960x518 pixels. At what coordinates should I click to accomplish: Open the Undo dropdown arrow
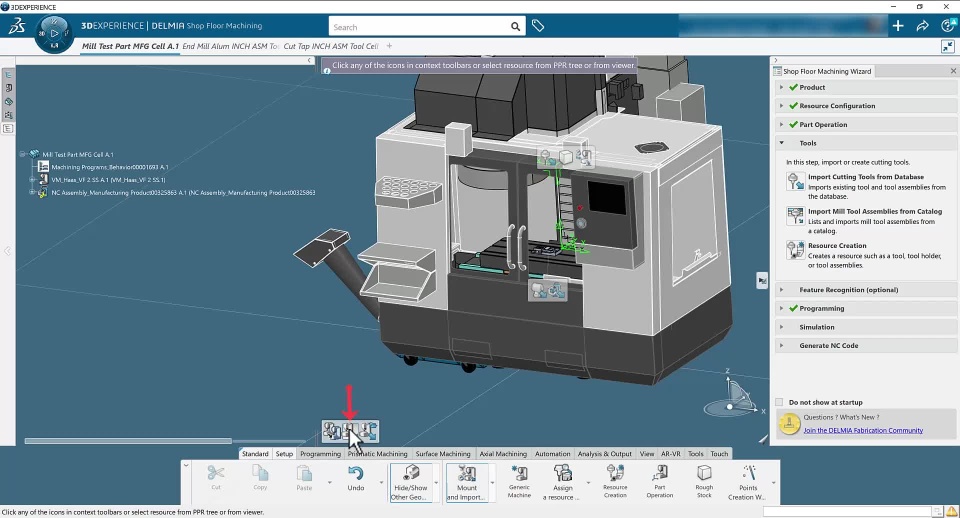[x=381, y=482]
